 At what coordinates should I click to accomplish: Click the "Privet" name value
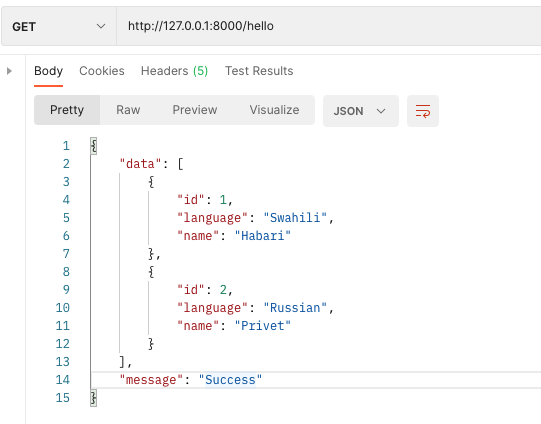coord(263,326)
